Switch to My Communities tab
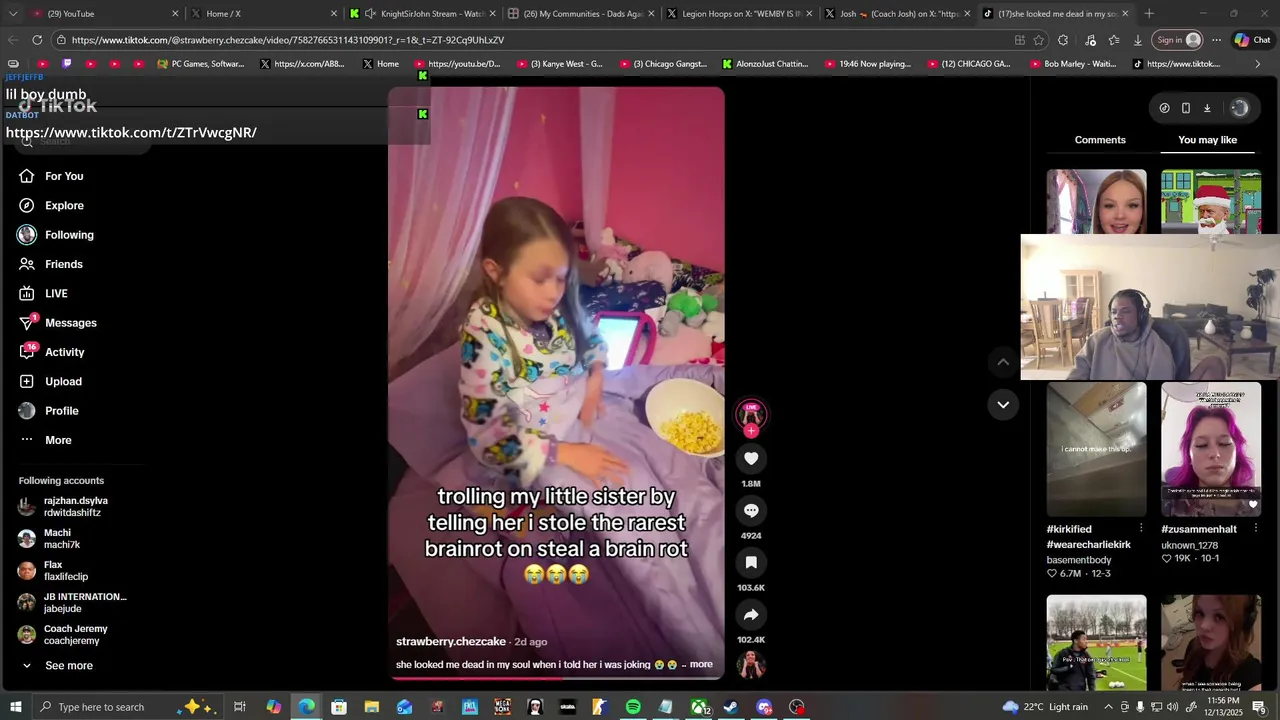The image size is (1280, 720). click(x=581, y=14)
